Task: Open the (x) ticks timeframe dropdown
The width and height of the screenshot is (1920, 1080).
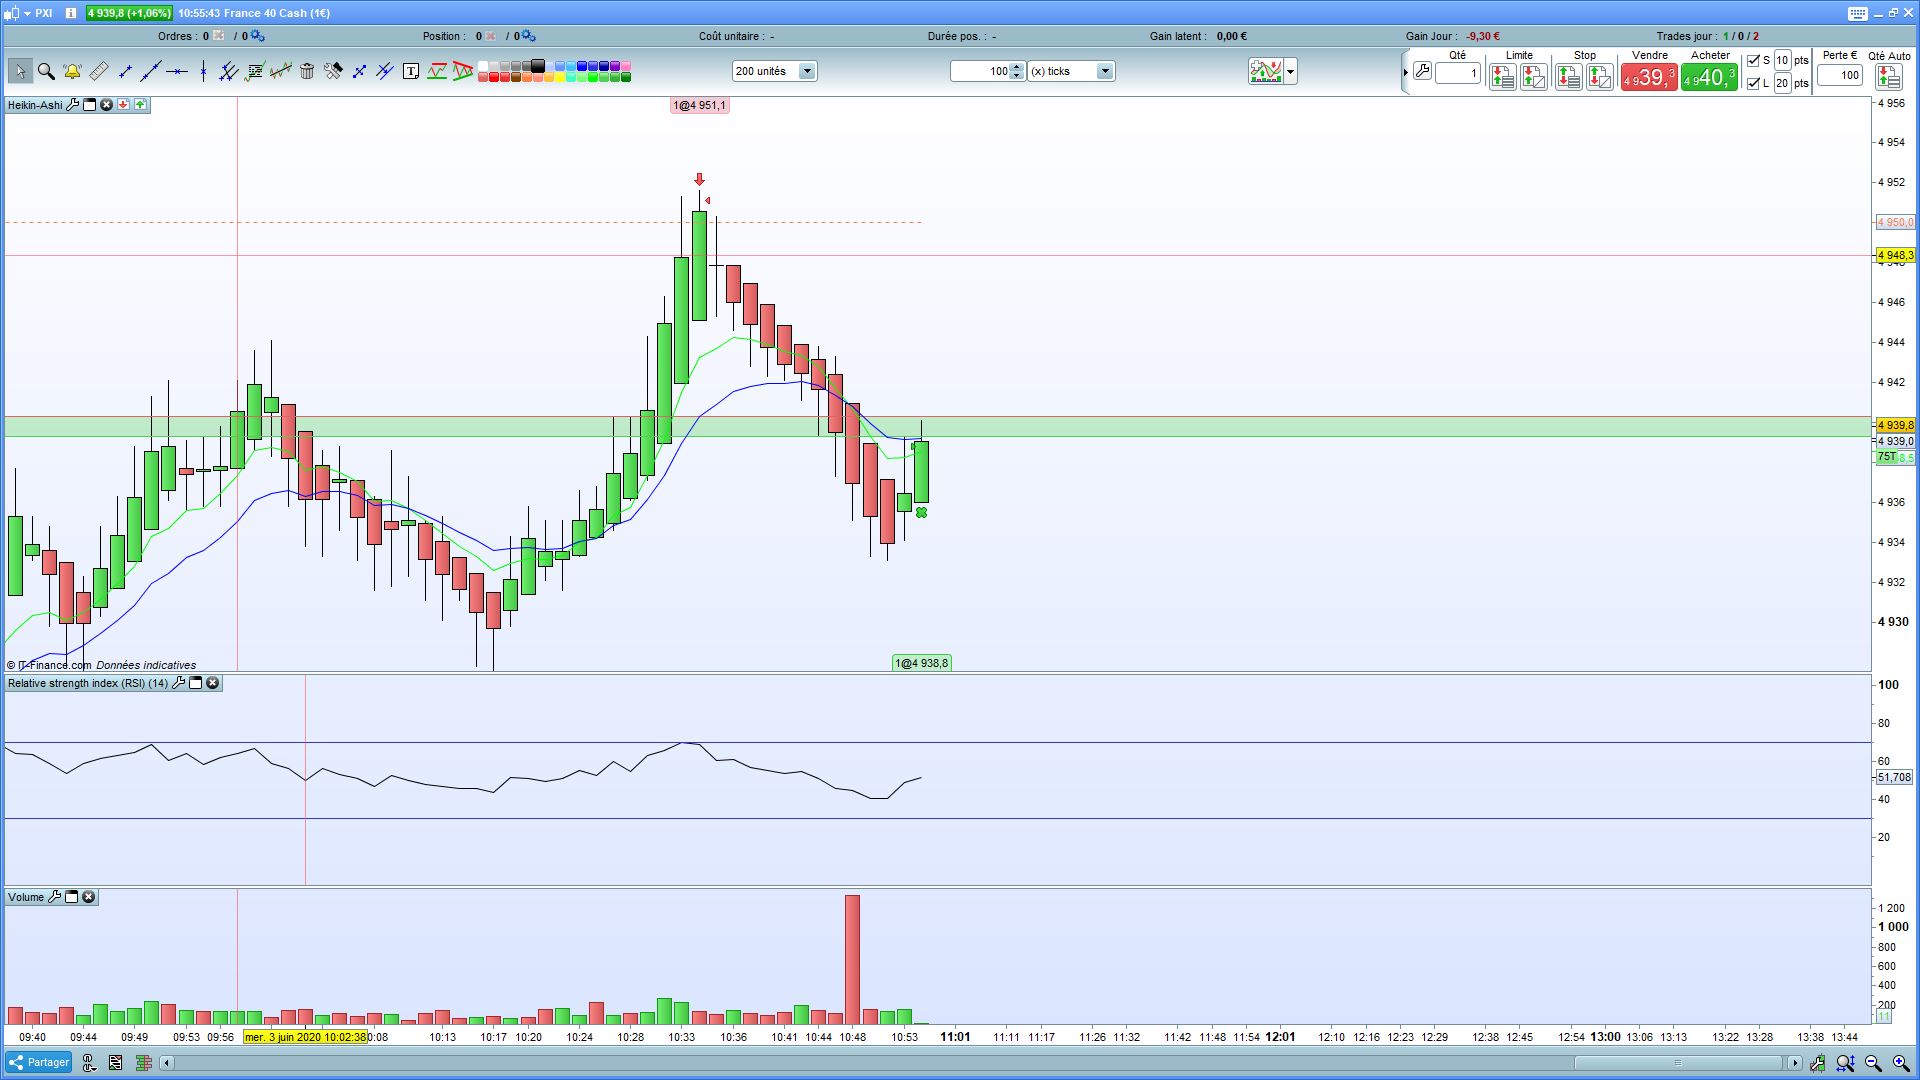Action: tap(1104, 71)
